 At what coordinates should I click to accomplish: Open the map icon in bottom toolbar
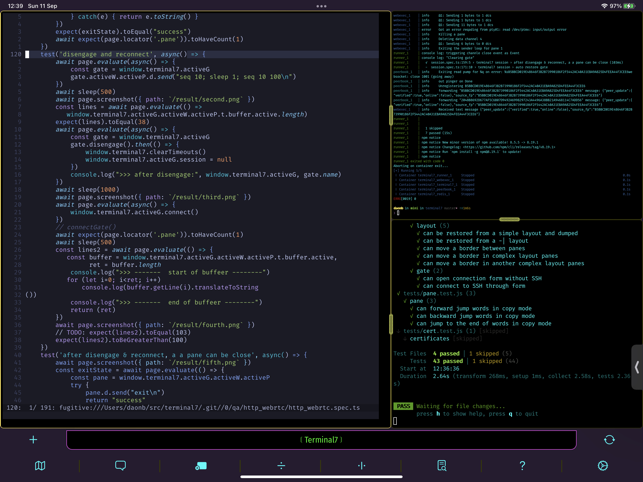point(40,466)
